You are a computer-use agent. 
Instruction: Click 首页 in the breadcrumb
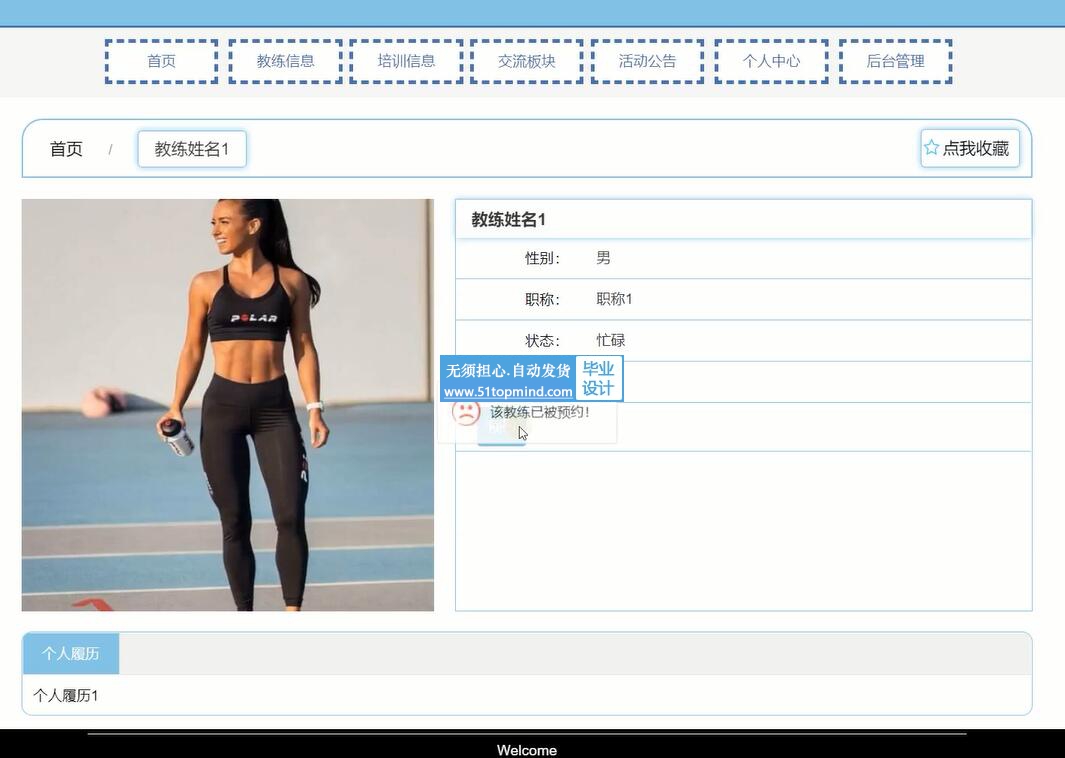pyautogui.click(x=66, y=149)
